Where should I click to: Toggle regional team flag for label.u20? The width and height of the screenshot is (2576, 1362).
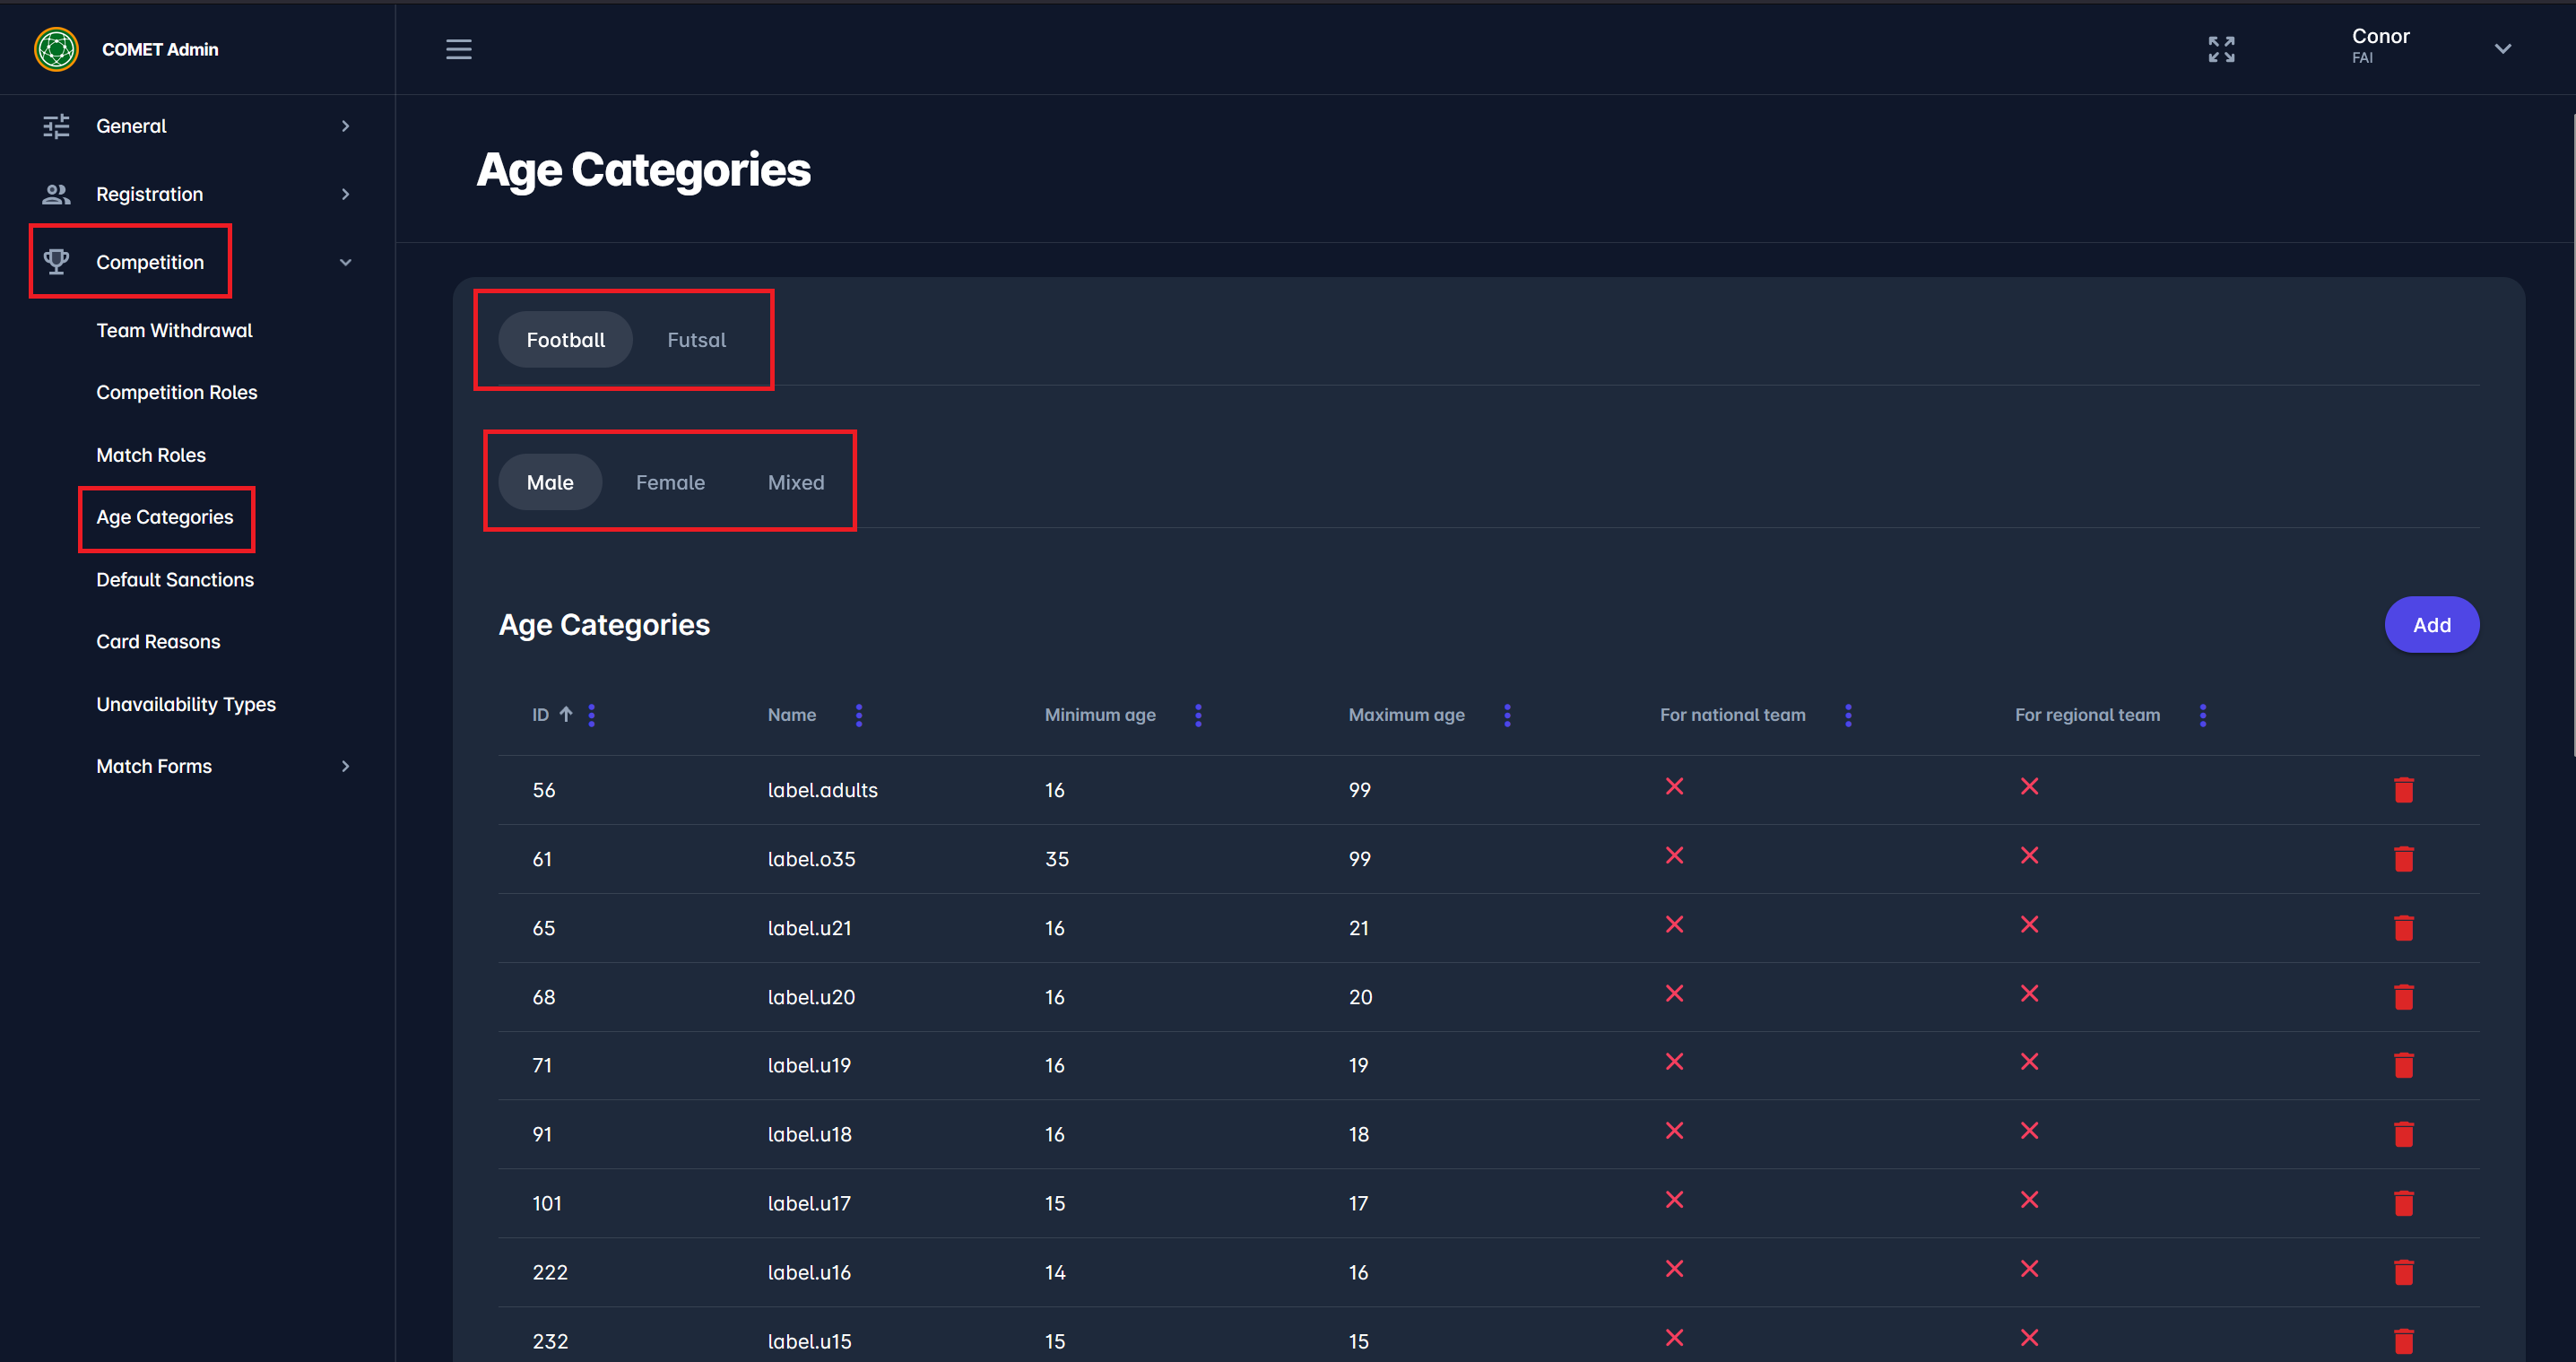[x=2029, y=994]
